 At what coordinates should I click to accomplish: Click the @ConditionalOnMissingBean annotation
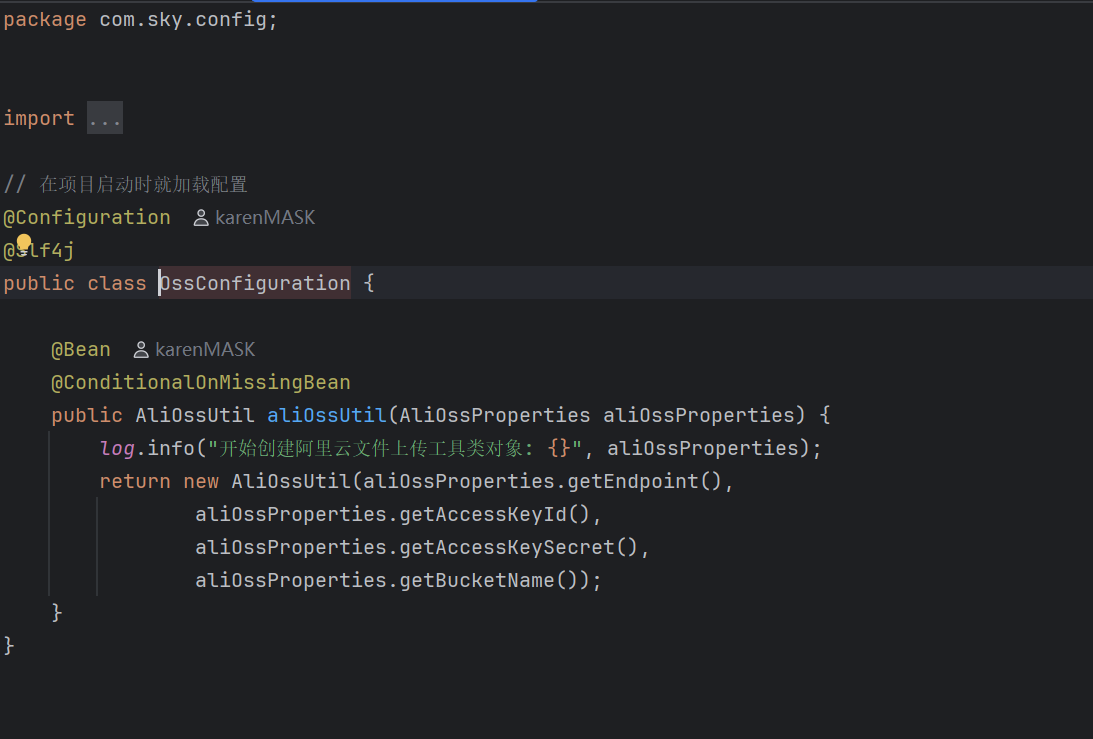point(201,382)
